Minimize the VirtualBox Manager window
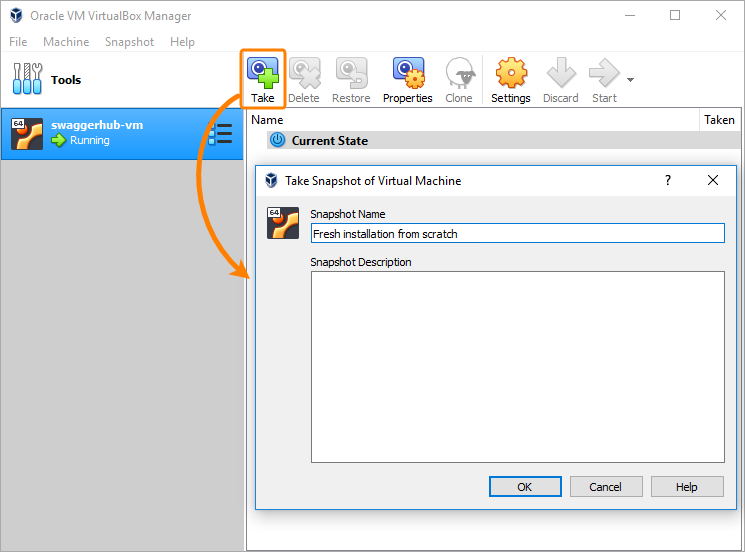 630,15
